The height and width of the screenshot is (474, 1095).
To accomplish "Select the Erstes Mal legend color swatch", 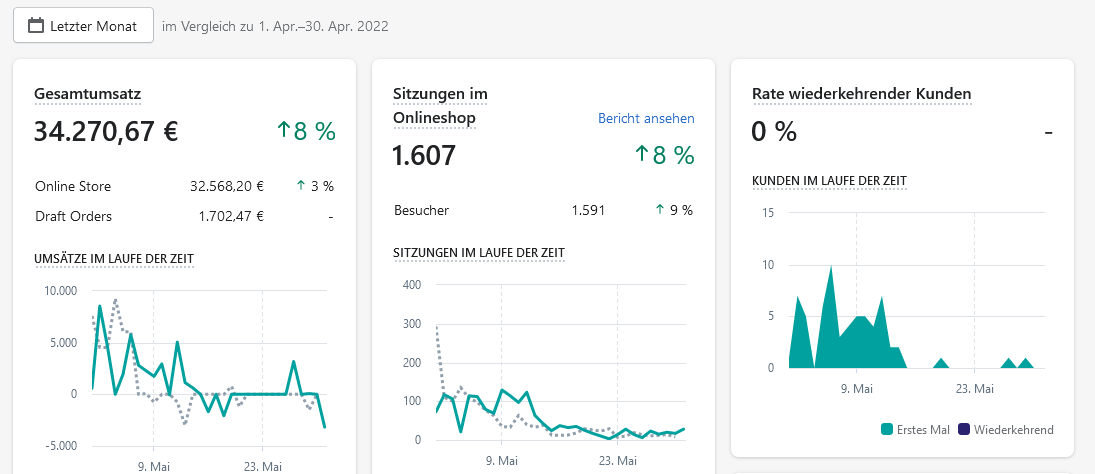I will click(x=887, y=429).
